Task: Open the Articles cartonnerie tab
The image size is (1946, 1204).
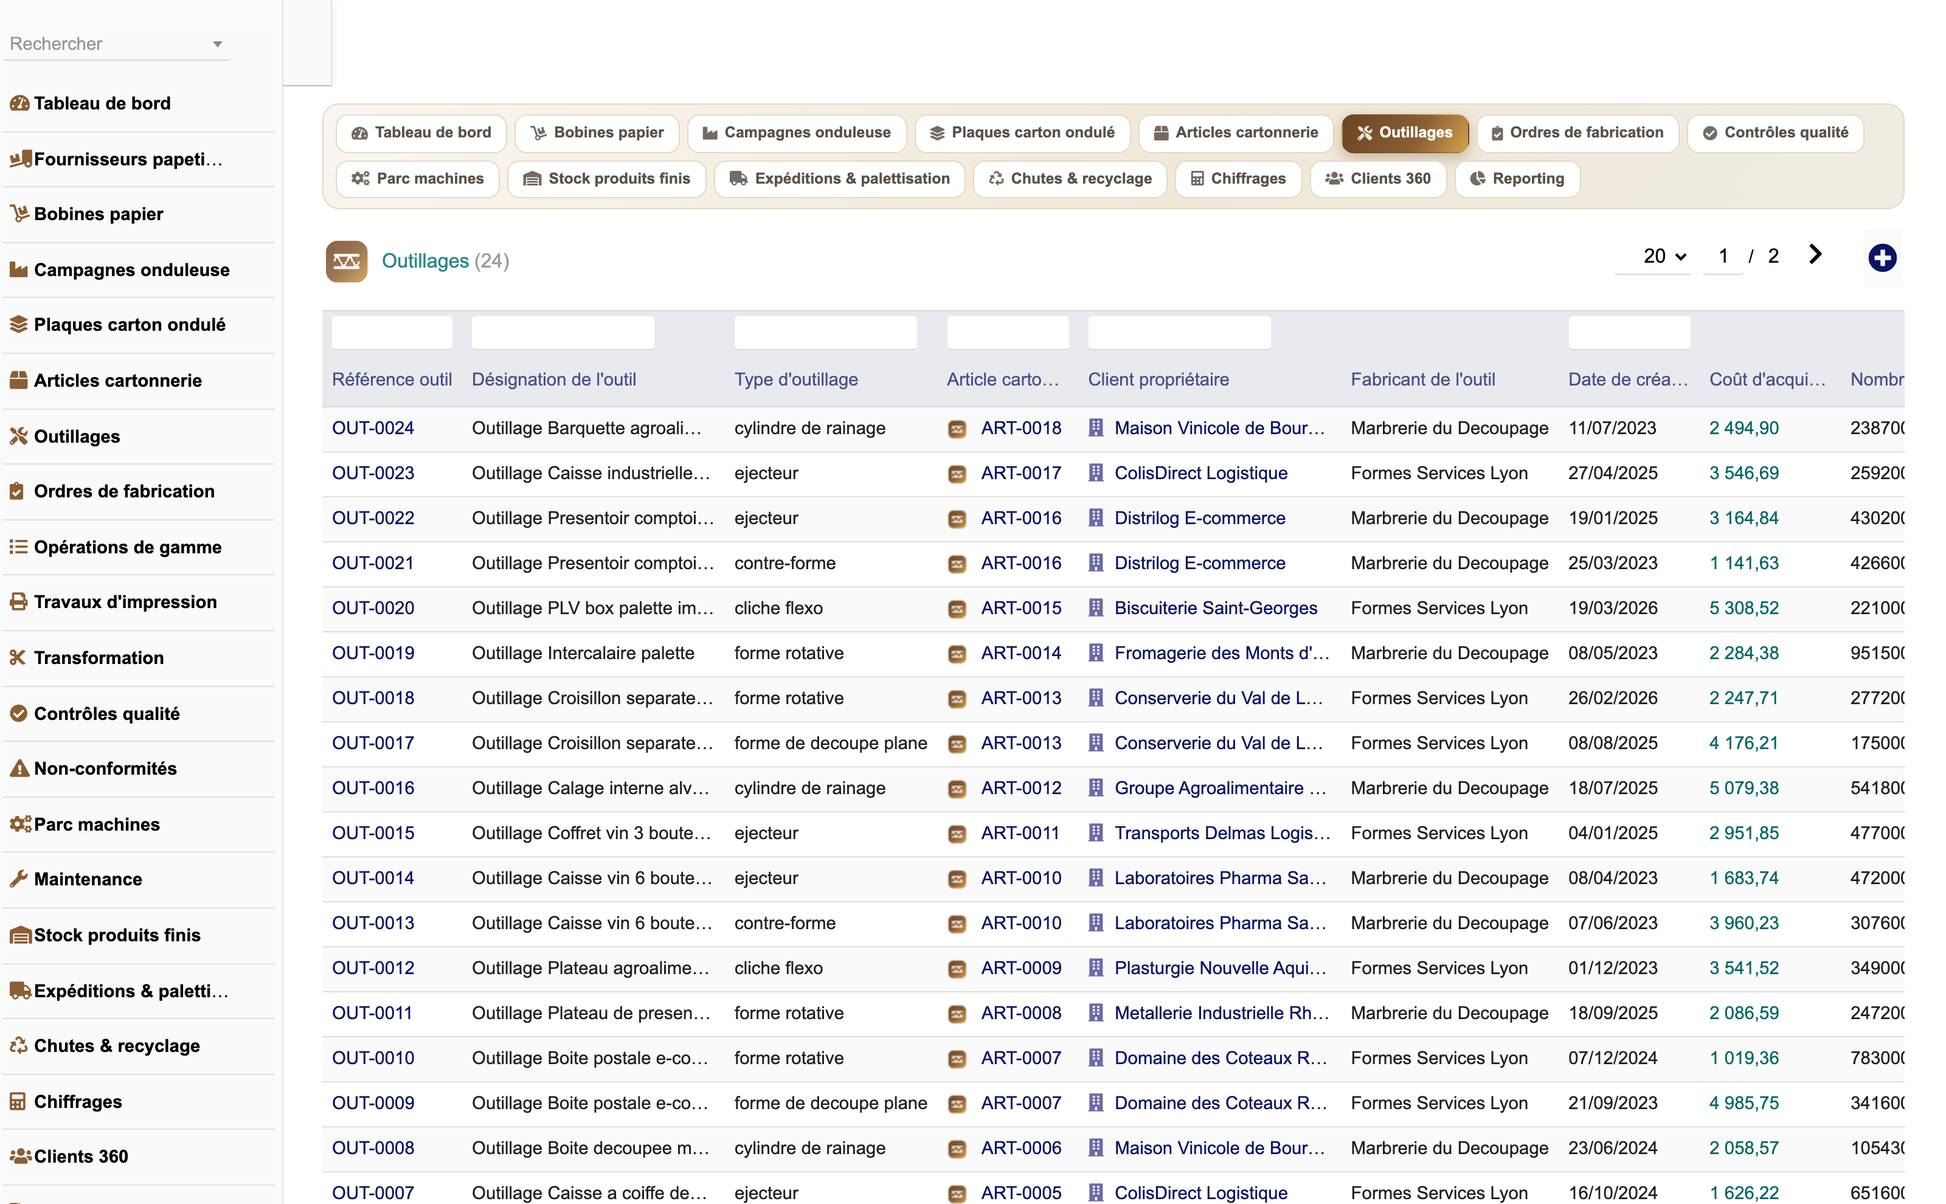Action: pos(1236,133)
